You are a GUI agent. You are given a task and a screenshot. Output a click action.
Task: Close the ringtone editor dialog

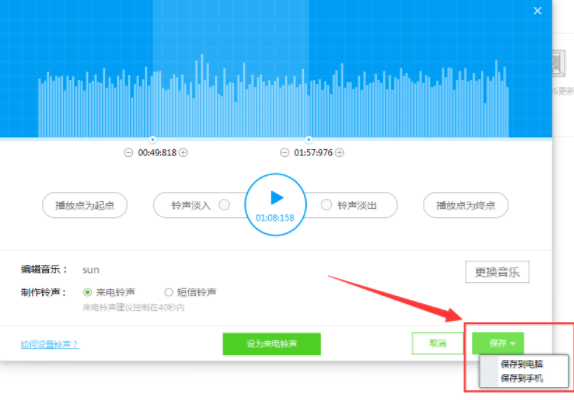point(537,11)
